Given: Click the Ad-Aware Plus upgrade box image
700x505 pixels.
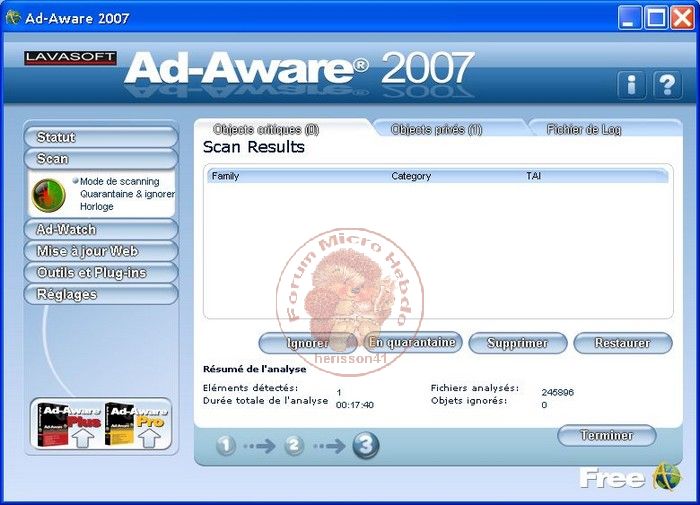Looking at the screenshot, I should pyautogui.click(x=69, y=425).
